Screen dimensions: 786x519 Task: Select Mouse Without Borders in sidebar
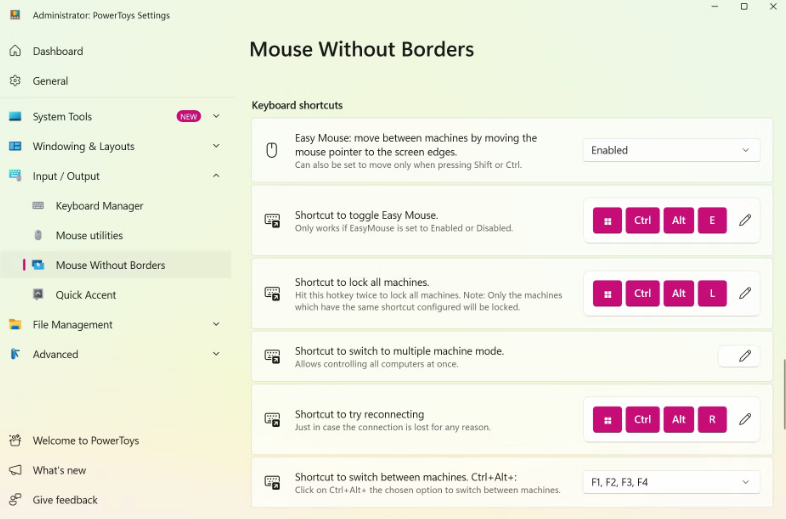110,265
